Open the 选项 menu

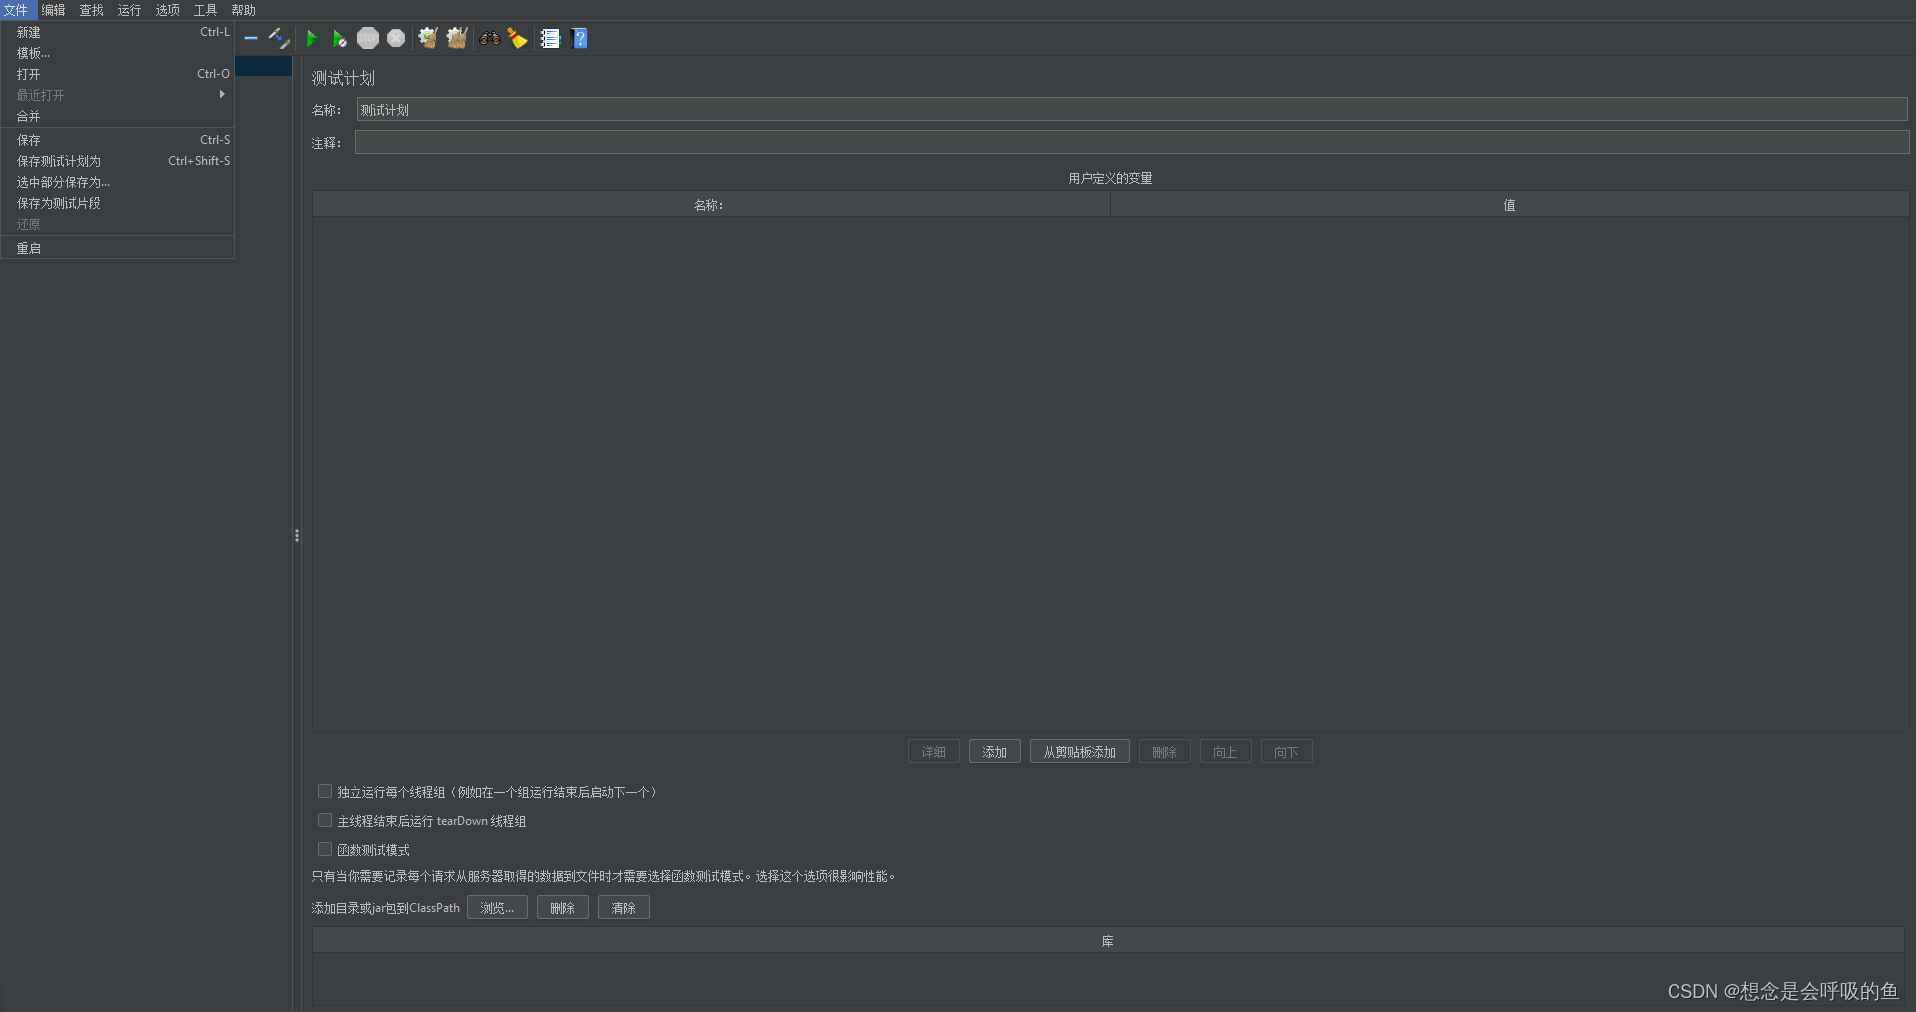coord(167,10)
